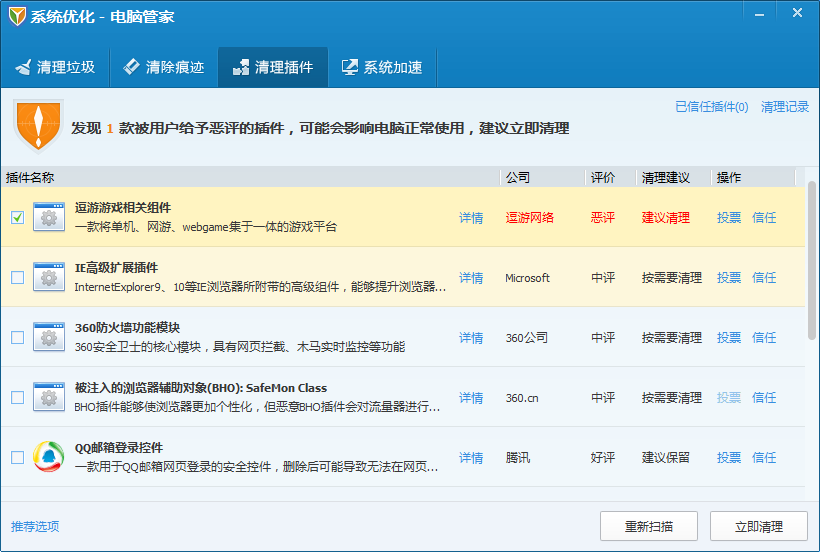
Task: Click the 建议保留 suggestion cell
Action: (666, 458)
